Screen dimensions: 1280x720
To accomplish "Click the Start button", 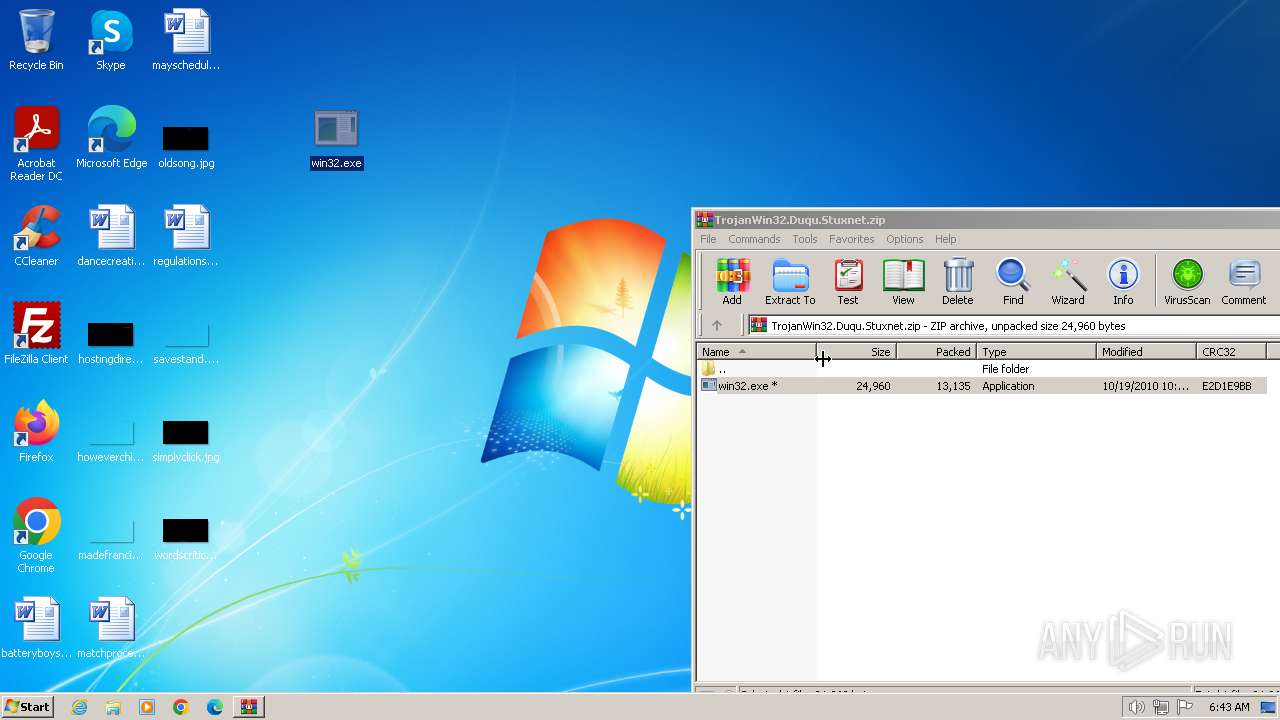I will coord(28,706).
